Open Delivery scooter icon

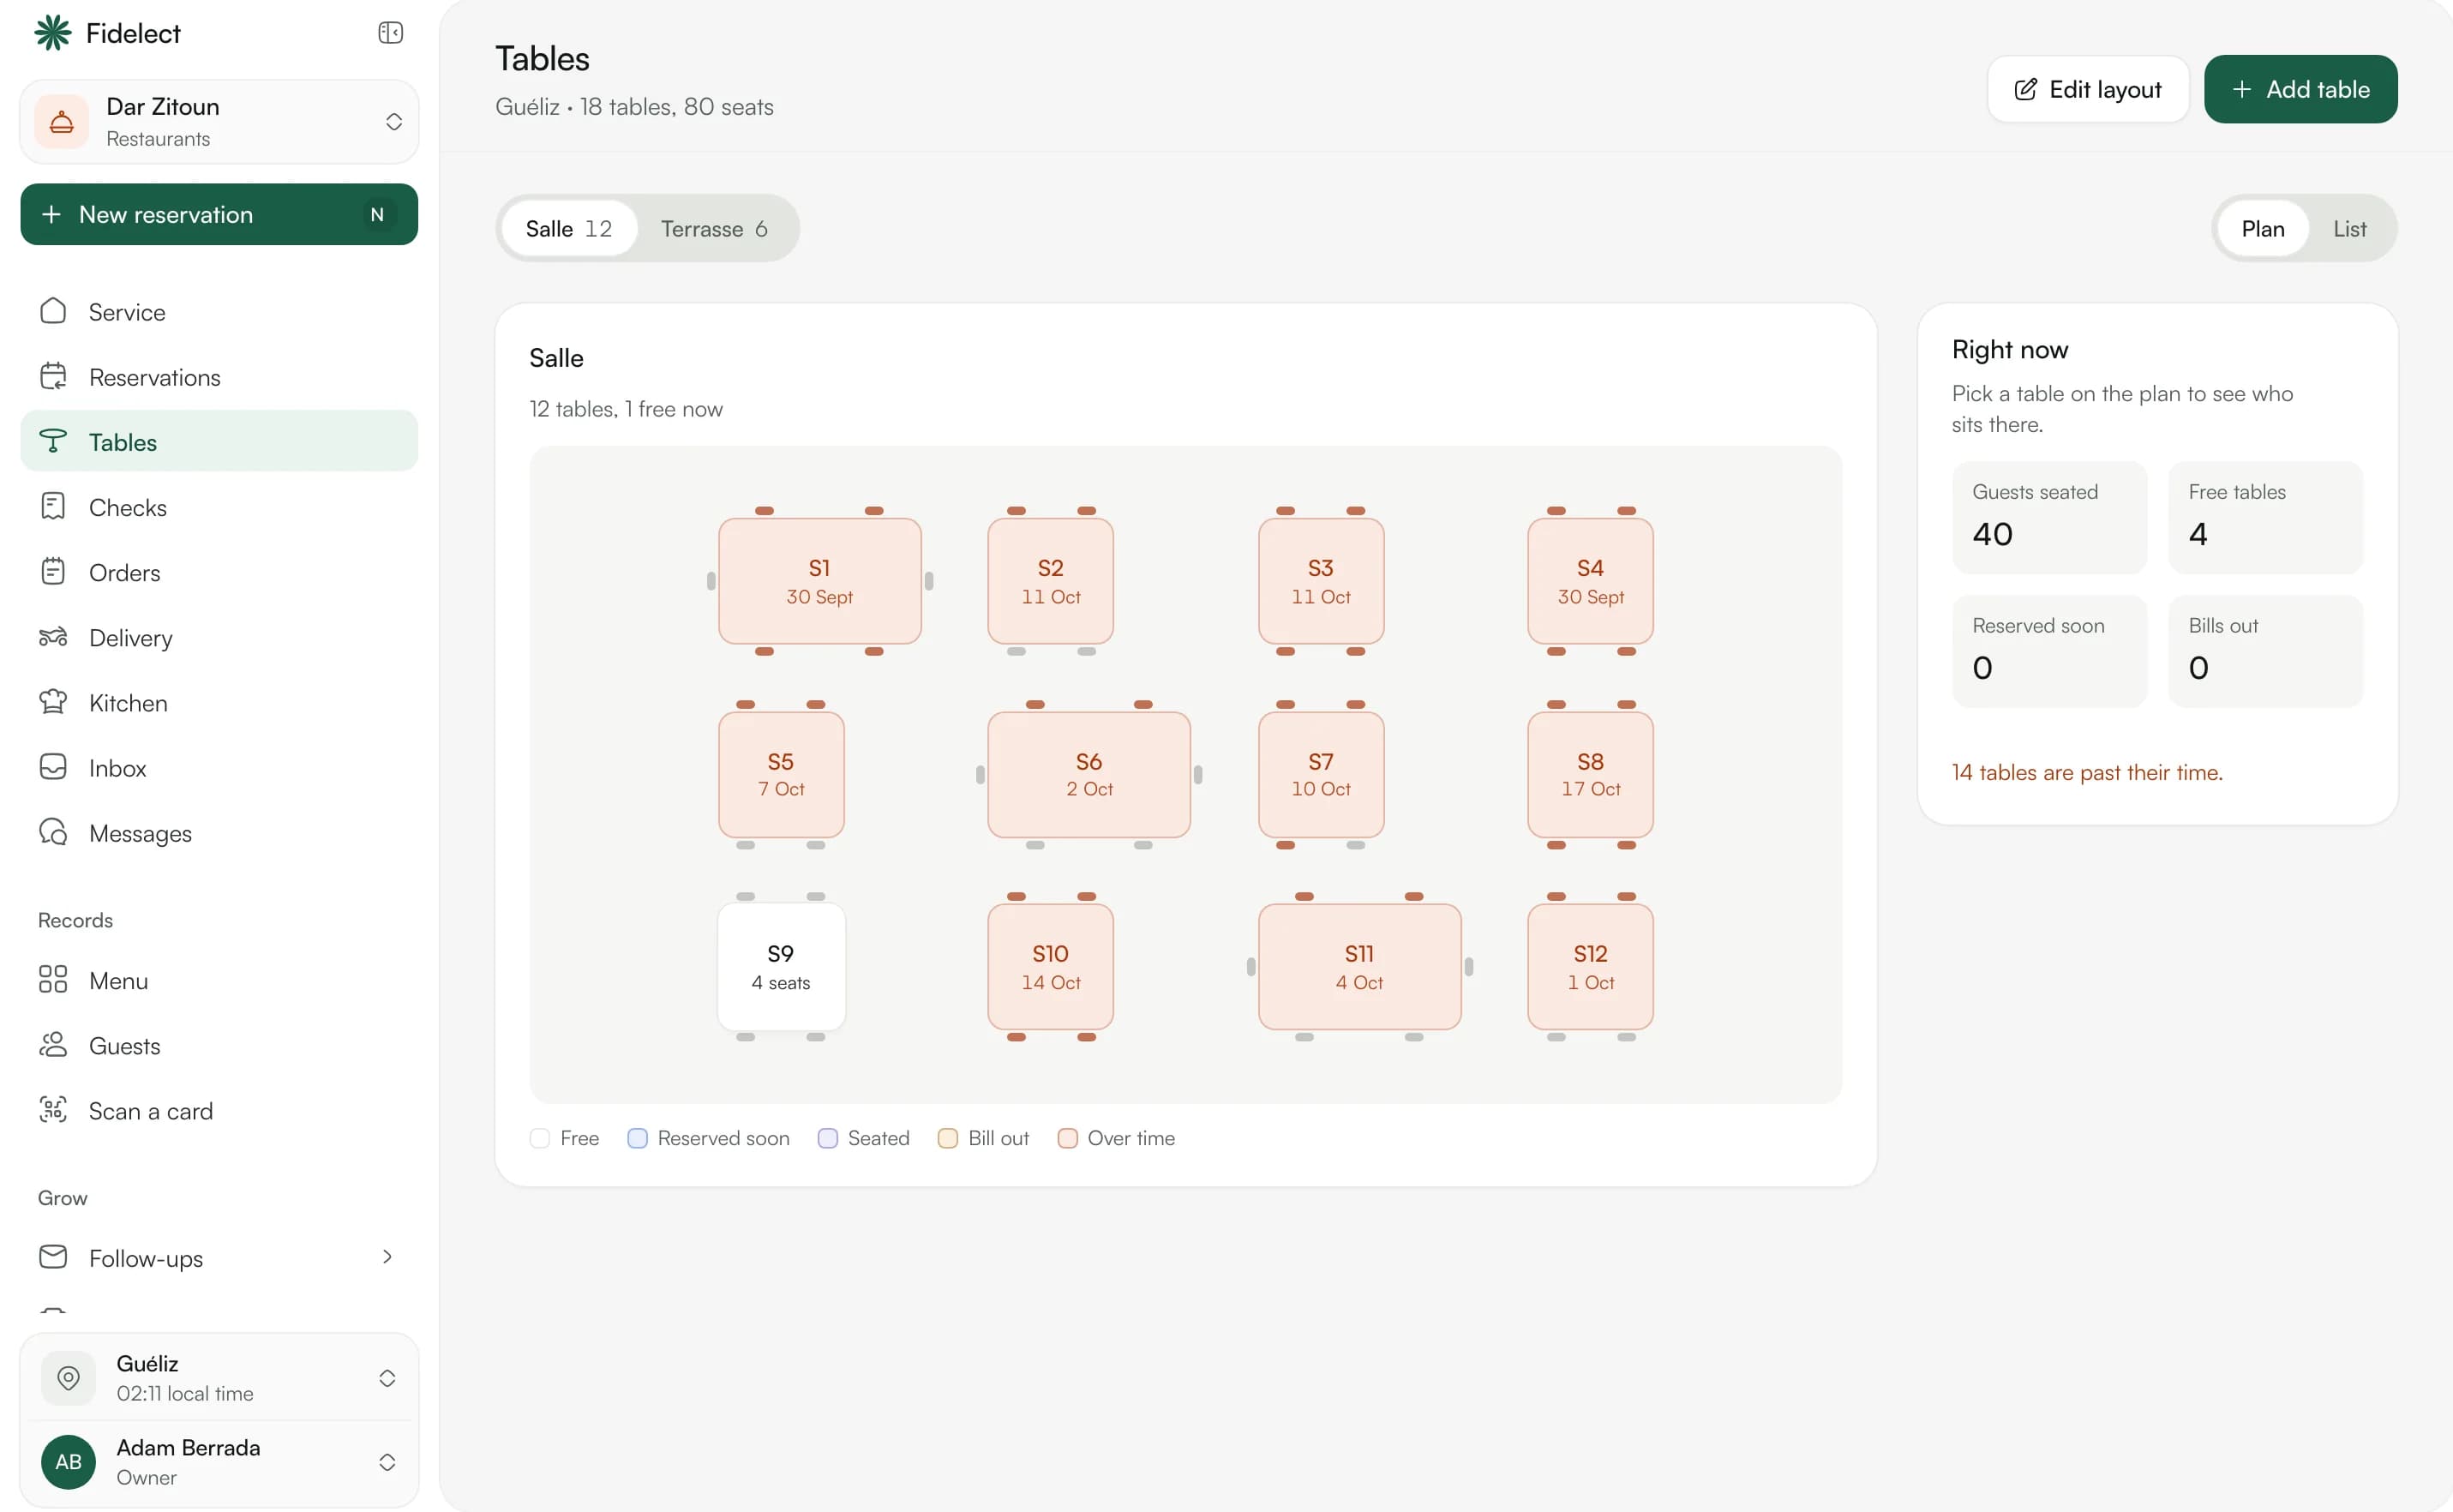tap(53, 637)
